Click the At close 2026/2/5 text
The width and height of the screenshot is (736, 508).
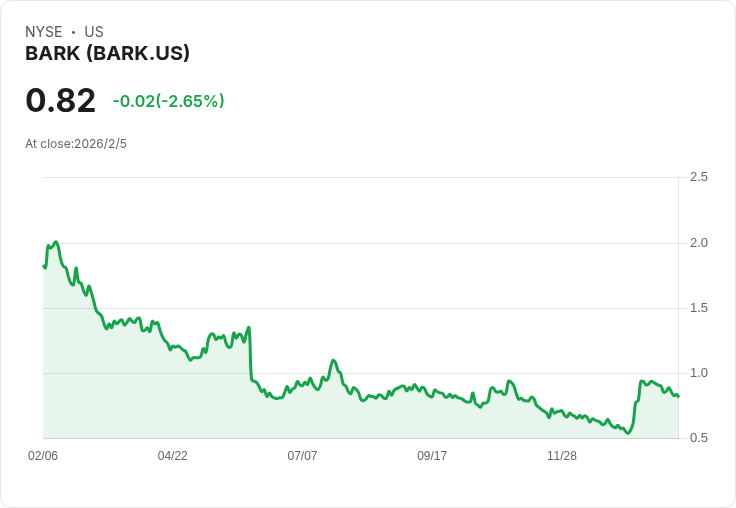tap(76, 144)
